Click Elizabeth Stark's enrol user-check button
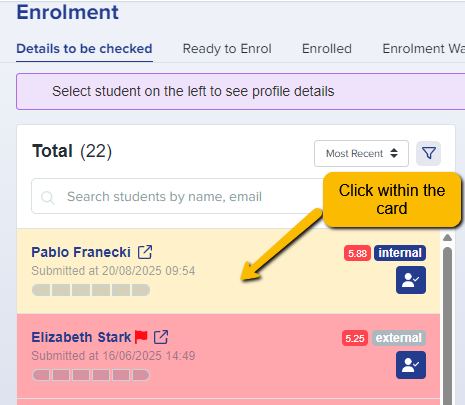This screenshot has width=465, height=405. [411, 365]
